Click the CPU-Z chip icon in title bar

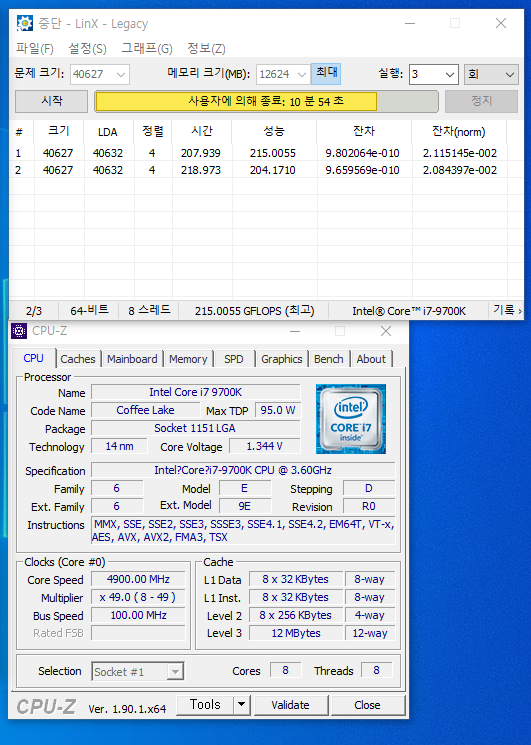(x=19, y=331)
